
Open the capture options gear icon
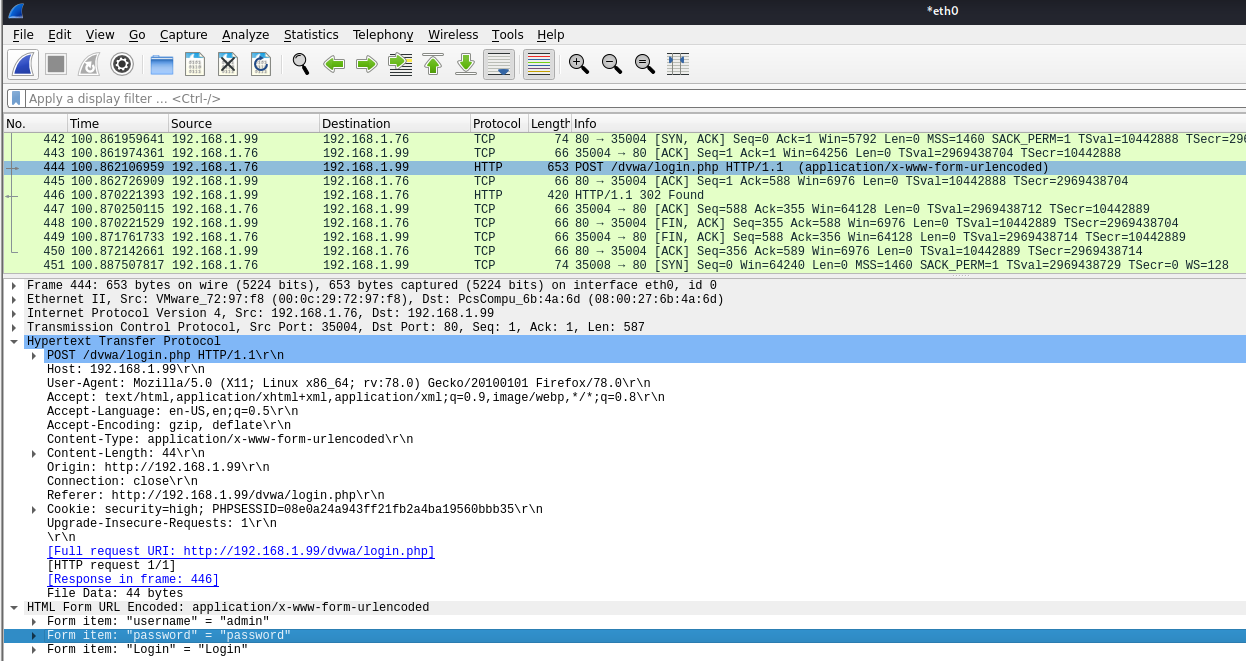pyautogui.click(x=122, y=64)
